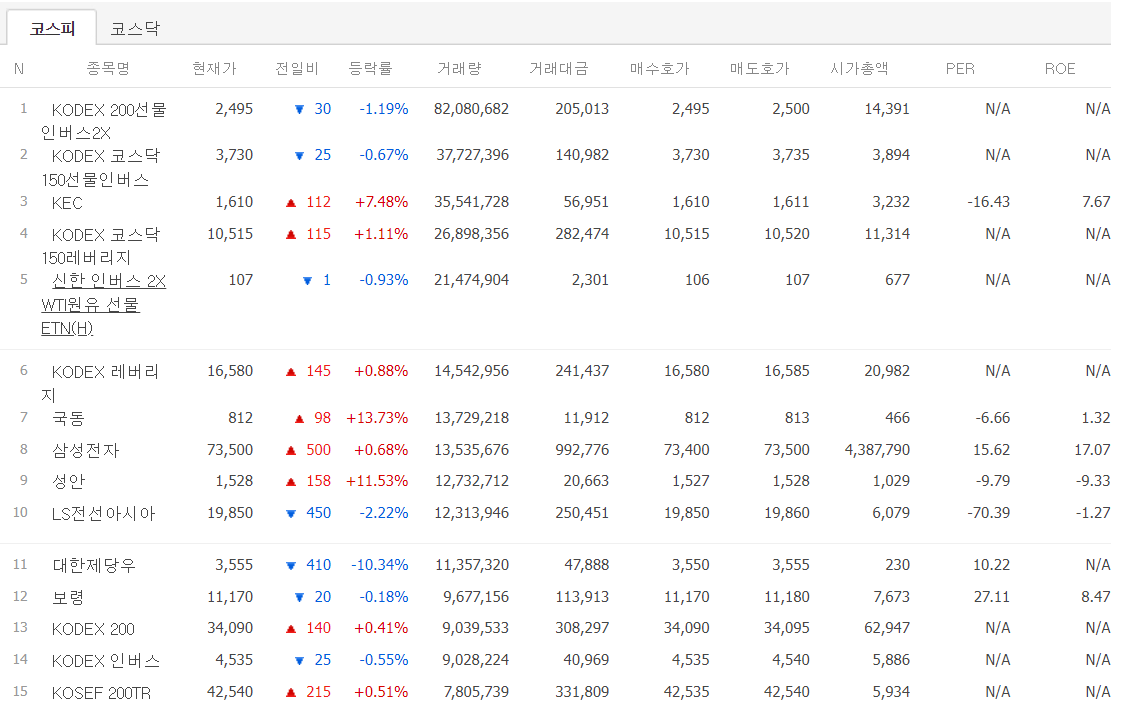
Task: Click the 매도호가 column header
Action: pos(759,69)
